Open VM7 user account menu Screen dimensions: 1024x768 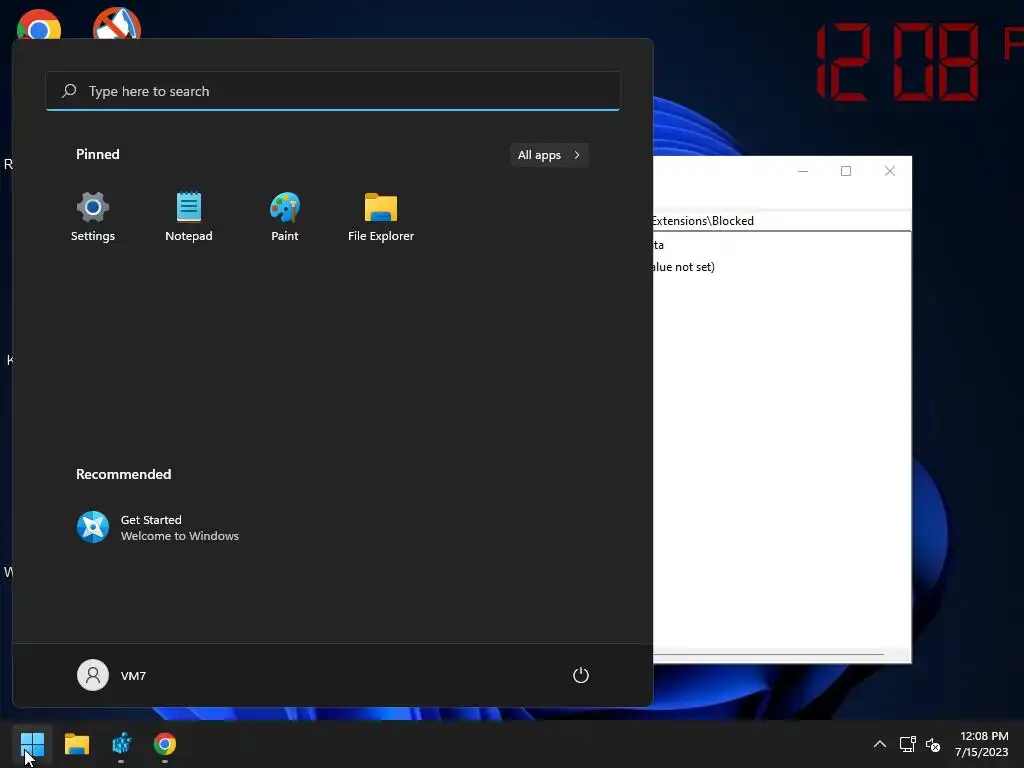(112, 675)
